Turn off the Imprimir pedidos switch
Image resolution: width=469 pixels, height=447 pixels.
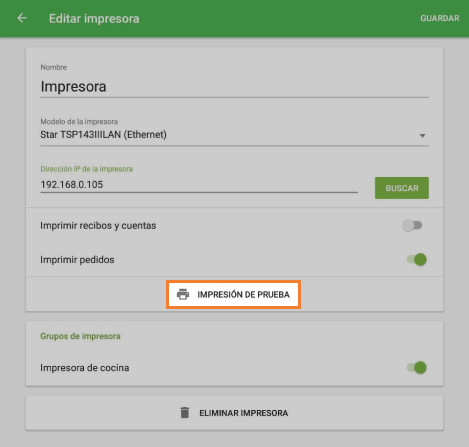pos(417,259)
